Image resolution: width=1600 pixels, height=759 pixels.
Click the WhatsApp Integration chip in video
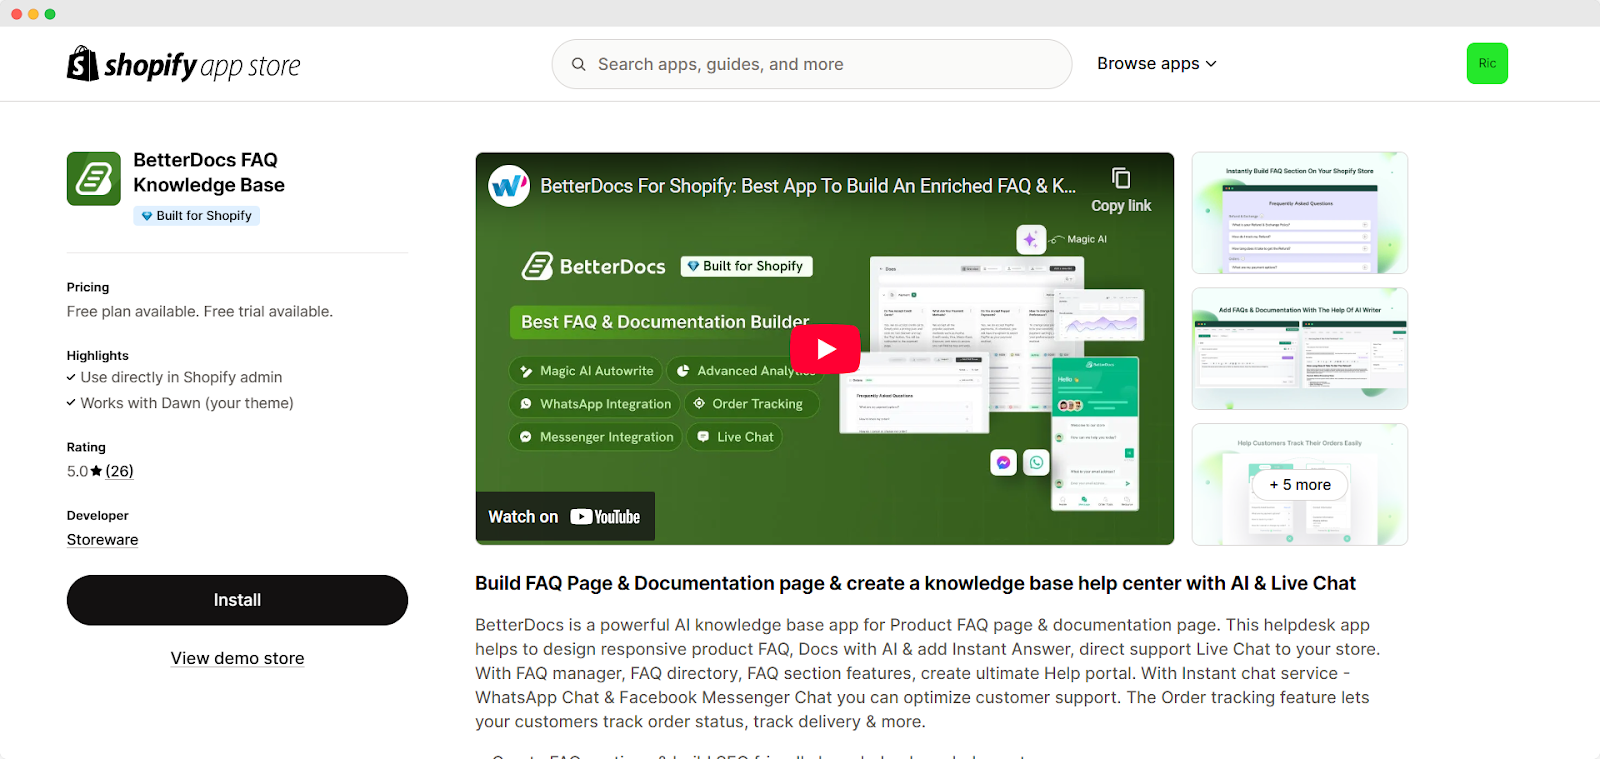[593, 404]
